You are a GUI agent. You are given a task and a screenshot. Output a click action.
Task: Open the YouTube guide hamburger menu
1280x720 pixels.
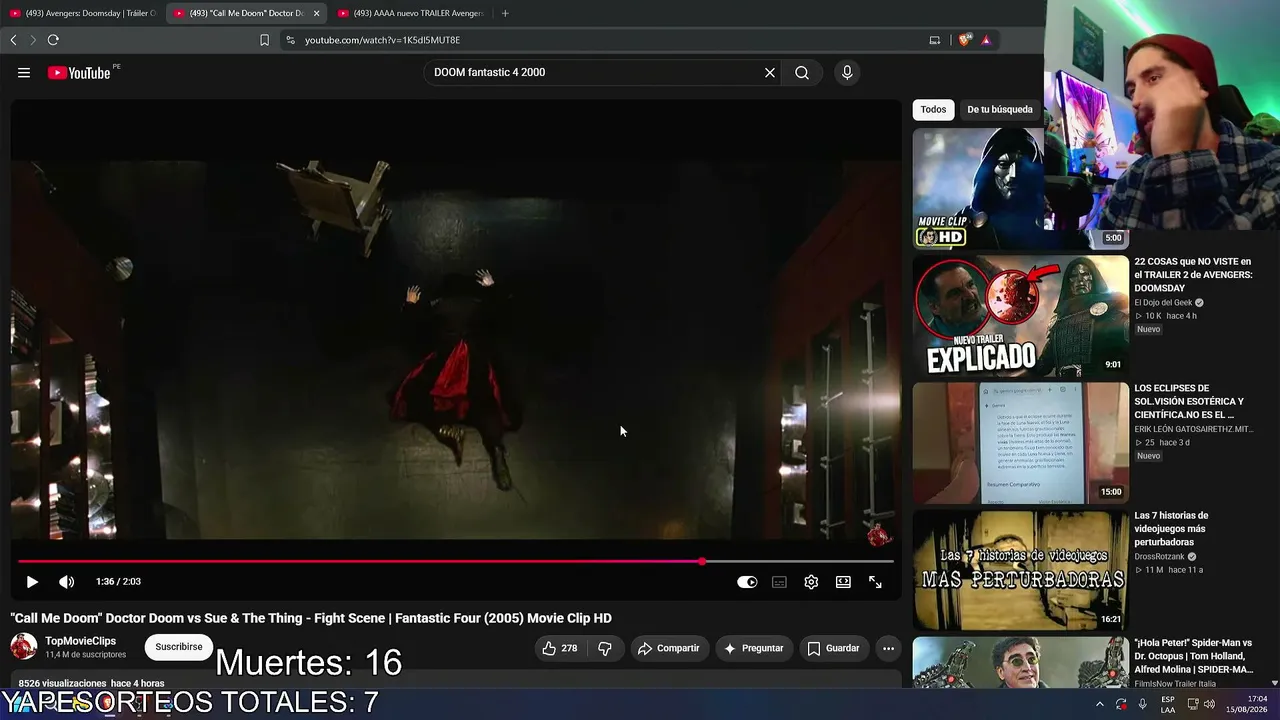pyautogui.click(x=24, y=73)
